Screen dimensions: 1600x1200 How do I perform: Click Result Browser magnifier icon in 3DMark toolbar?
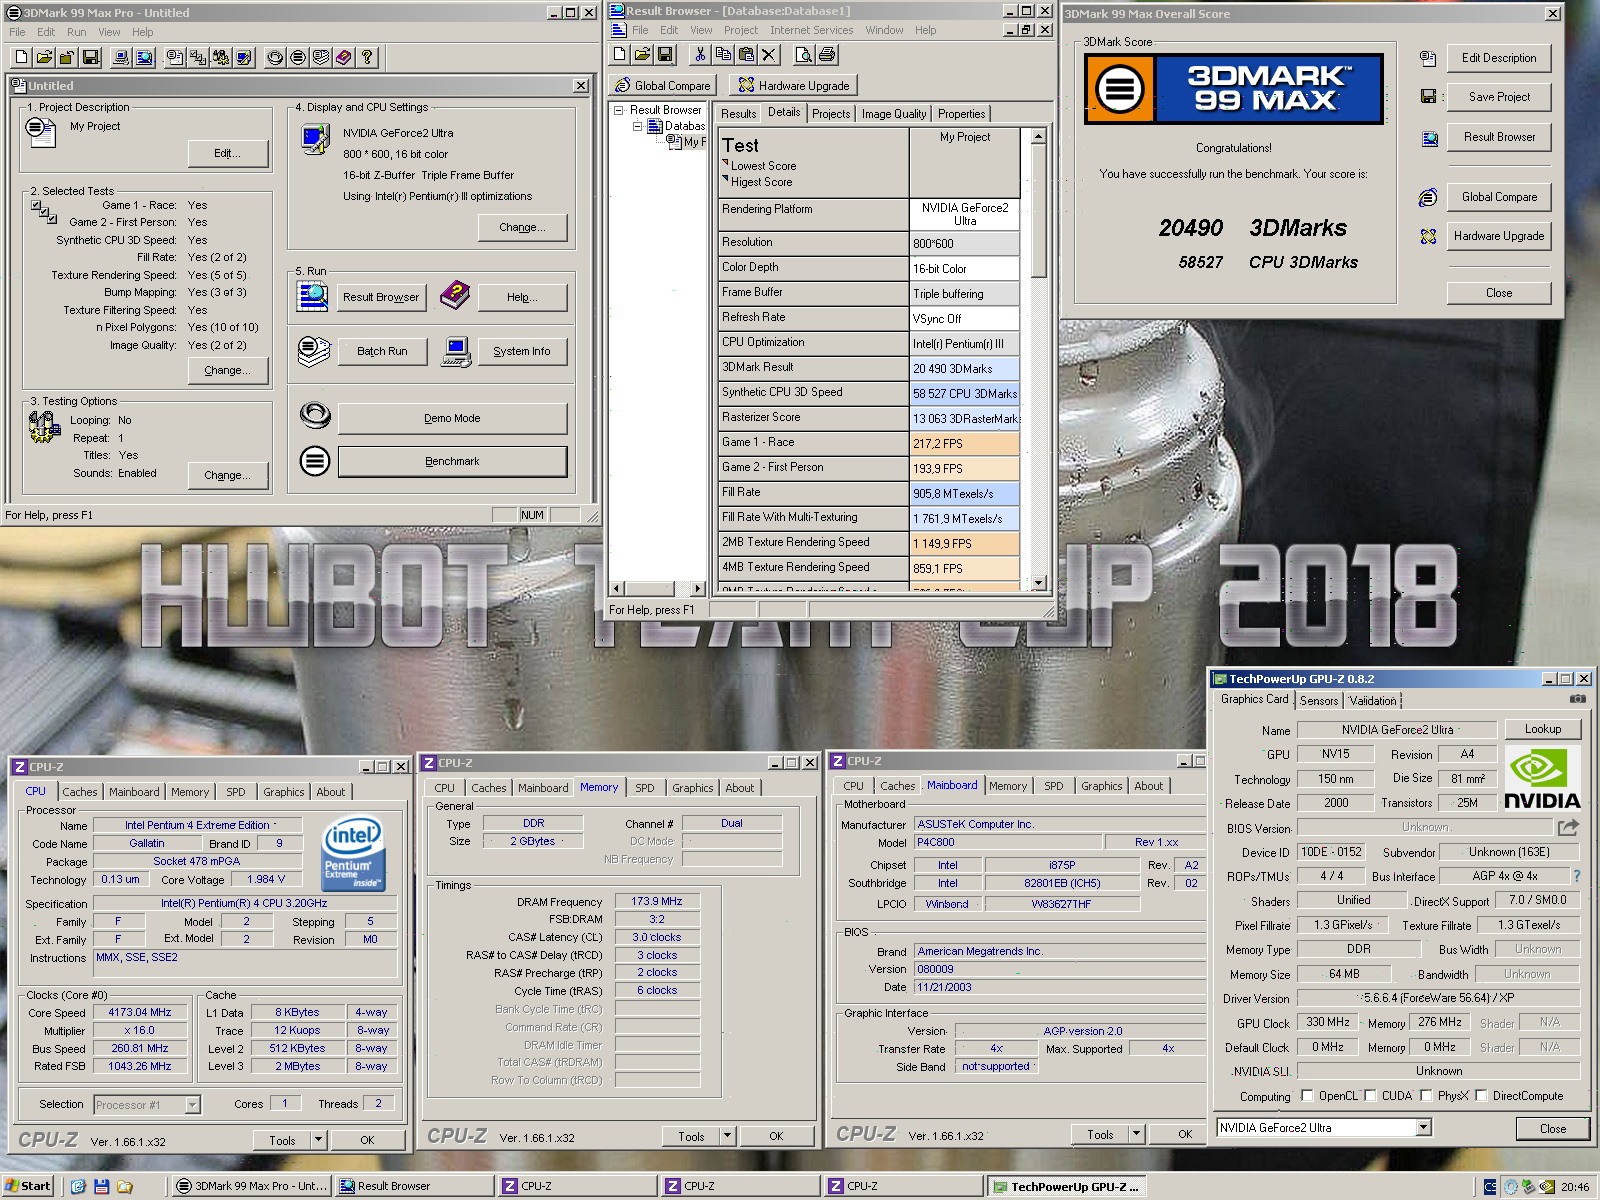tap(144, 57)
